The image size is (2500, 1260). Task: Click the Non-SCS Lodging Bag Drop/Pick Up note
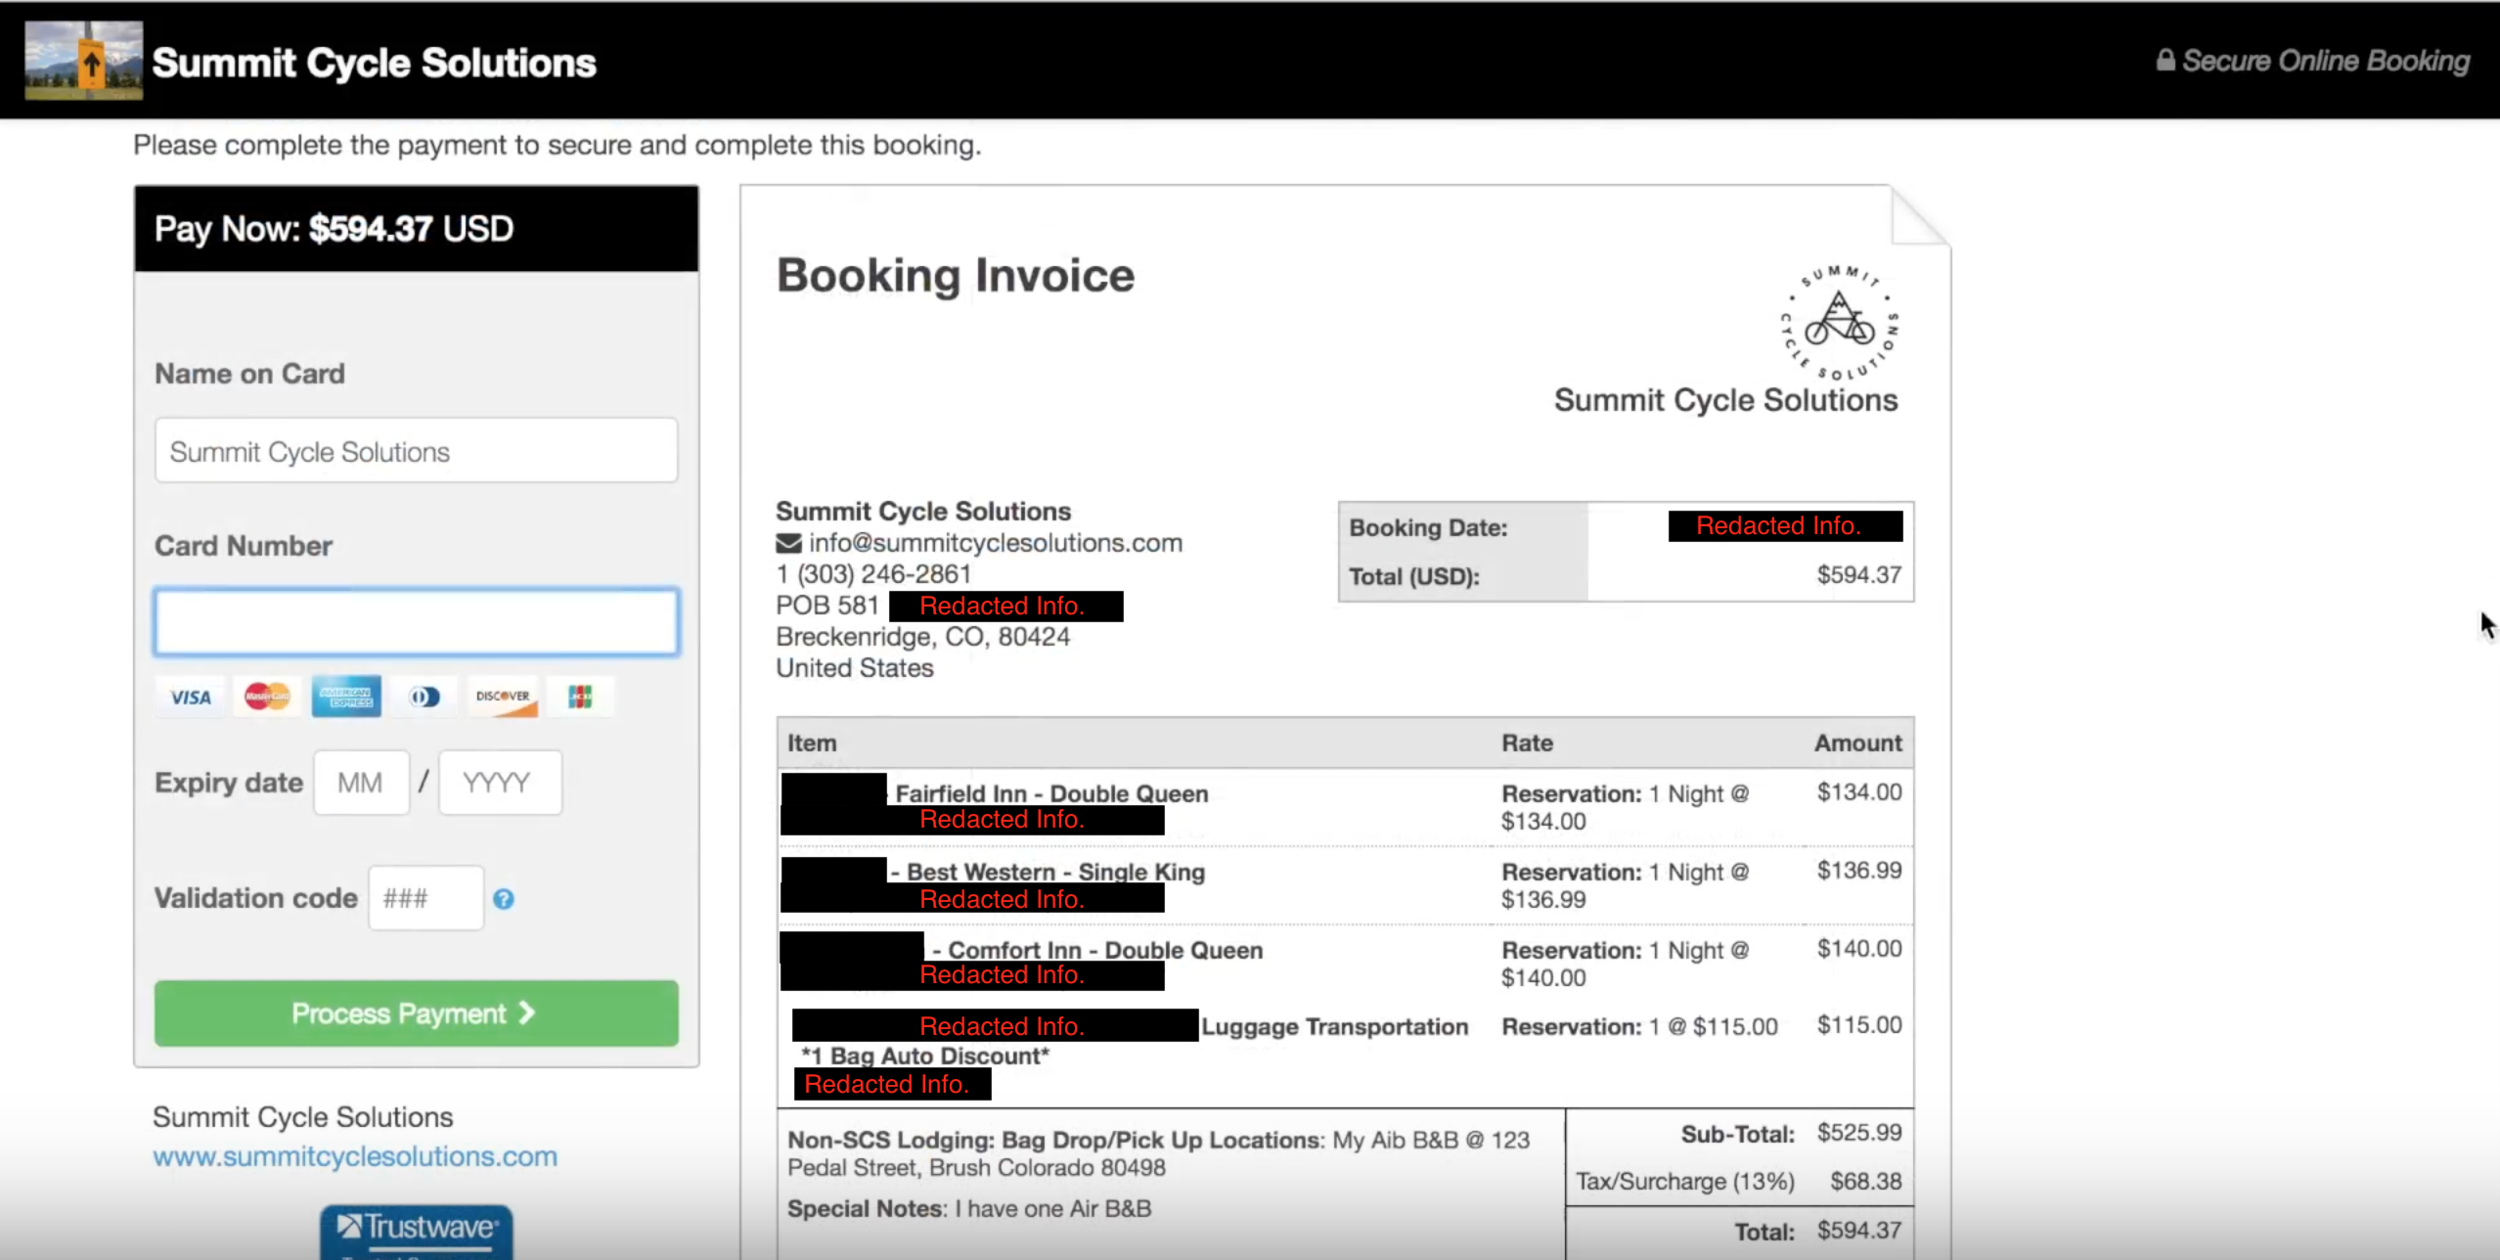point(1158,1154)
